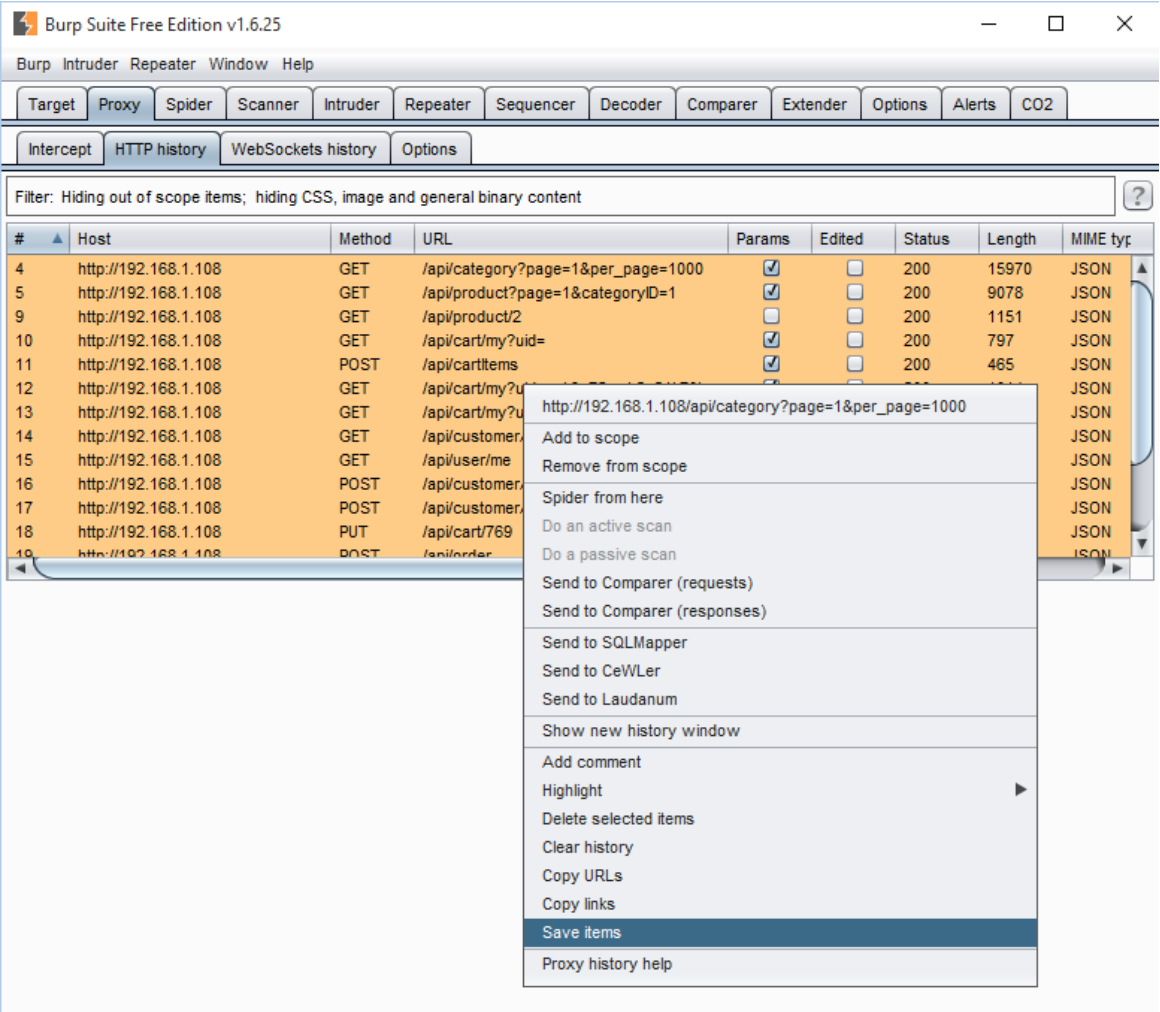Choose Clear history
This screenshot has width=1160, height=1012.
(x=780, y=847)
